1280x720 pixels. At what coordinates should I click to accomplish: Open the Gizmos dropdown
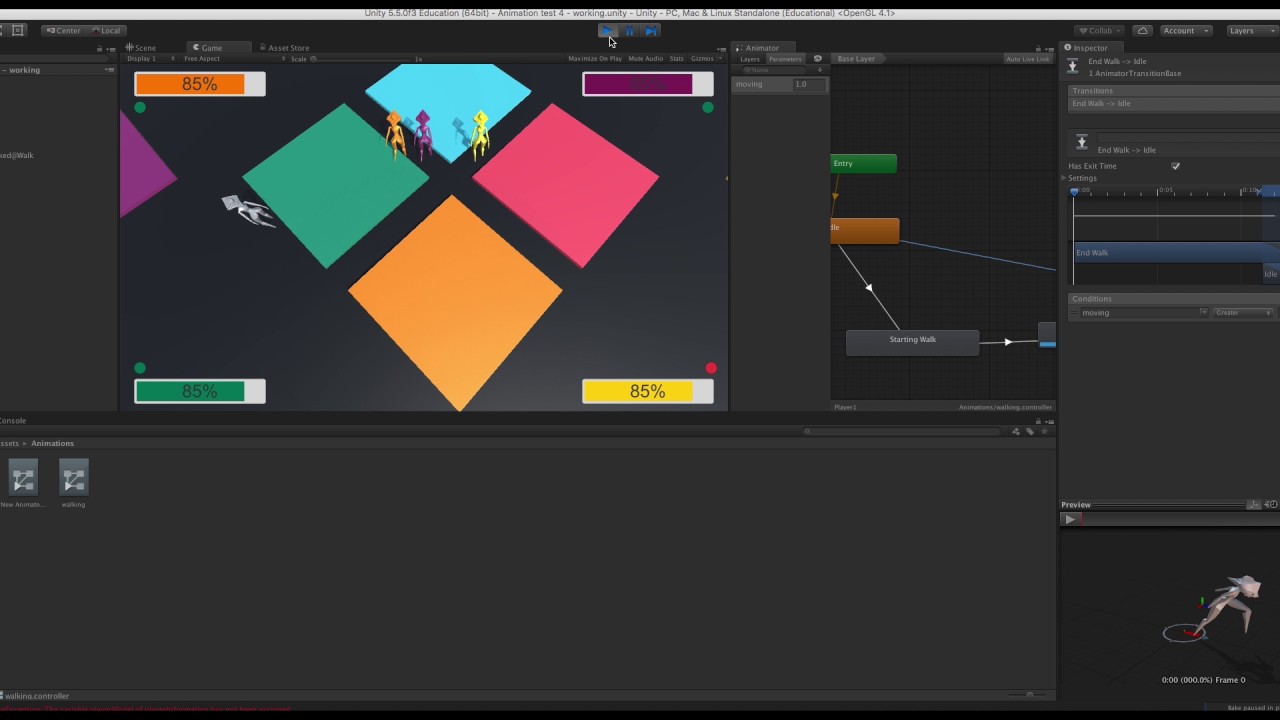coord(706,59)
